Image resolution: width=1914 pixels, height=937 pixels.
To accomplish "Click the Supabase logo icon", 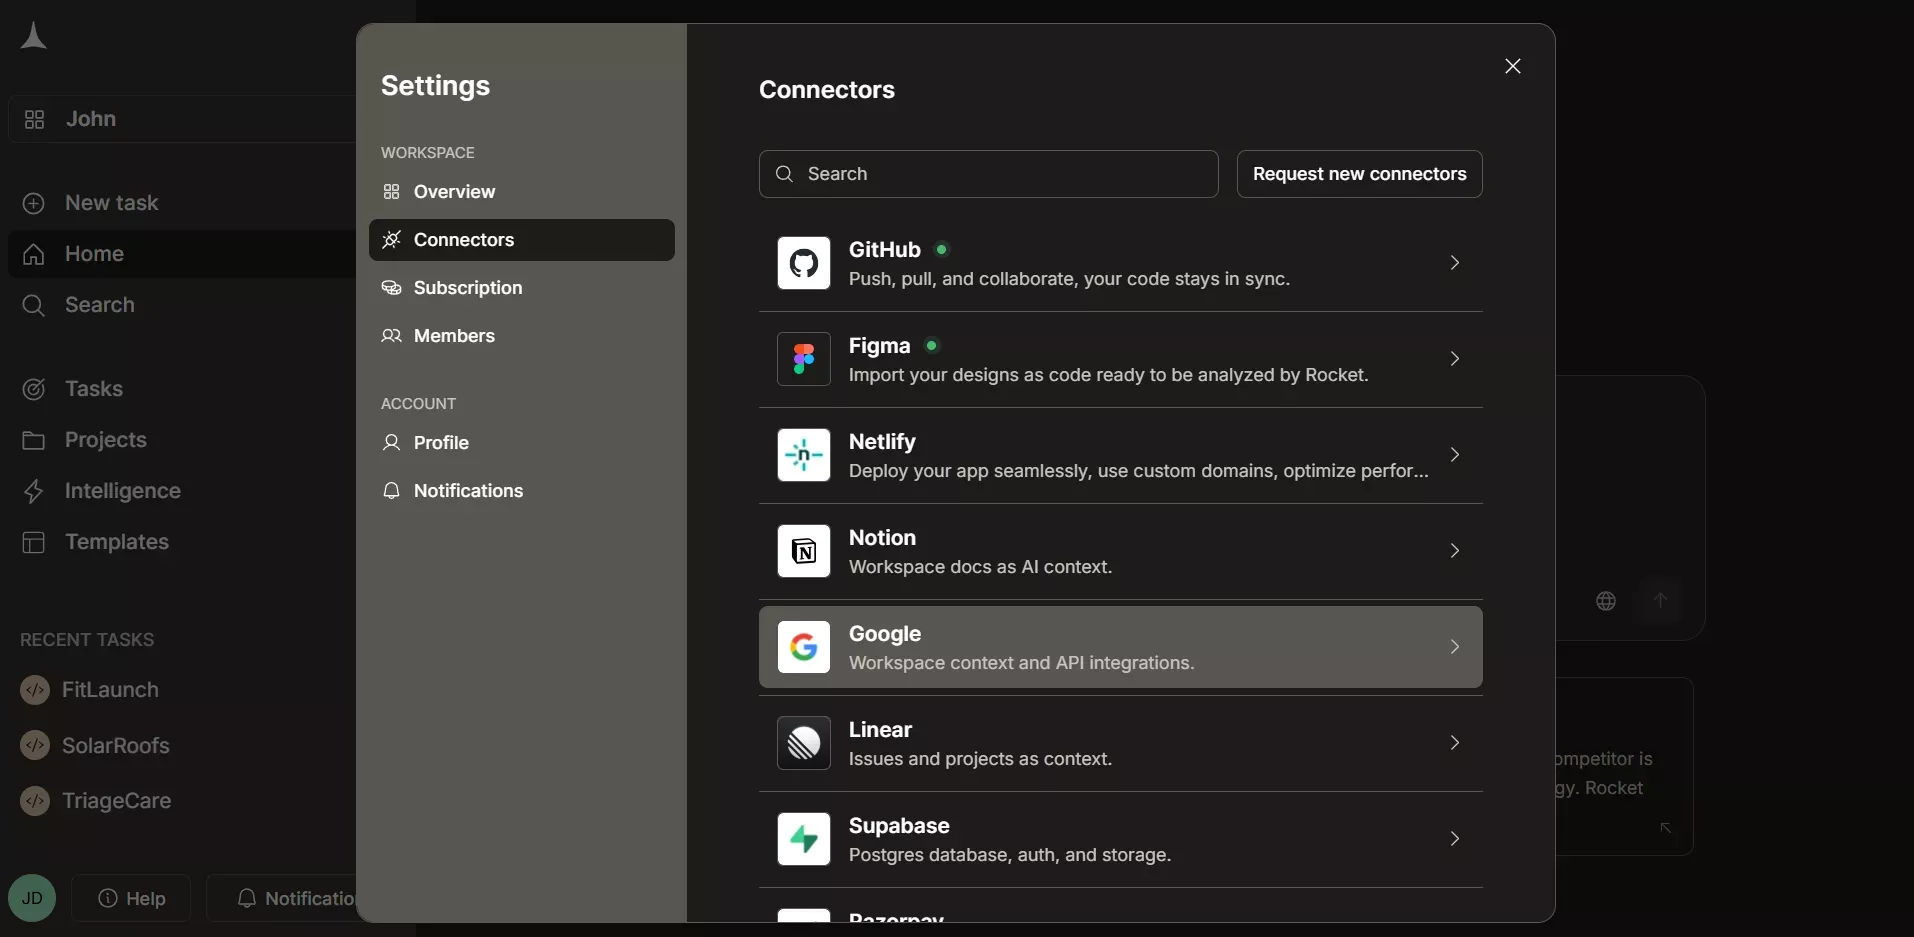I will tap(804, 839).
